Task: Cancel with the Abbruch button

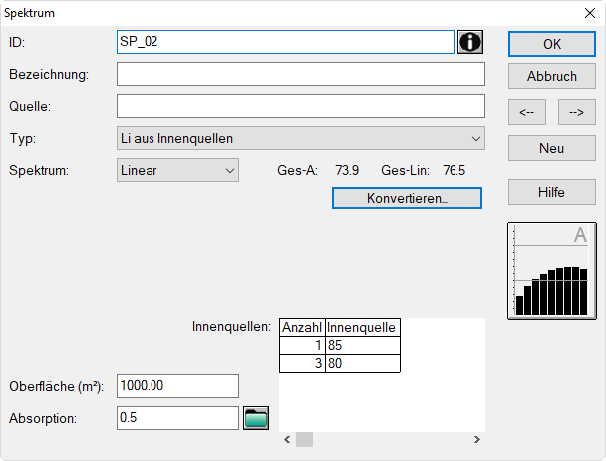Action: pos(552,76)
